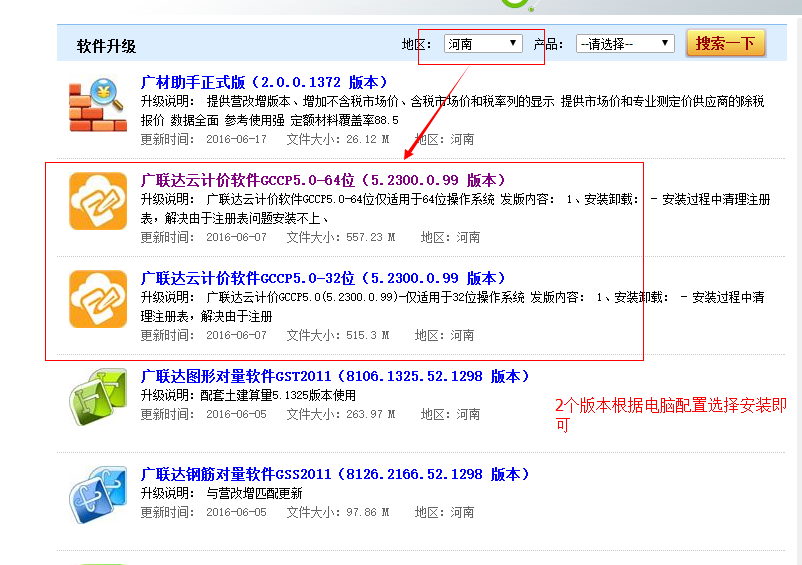Click the GSS2011 blue software icon
Screen dimensions: 802x565
tap(98, 495)
